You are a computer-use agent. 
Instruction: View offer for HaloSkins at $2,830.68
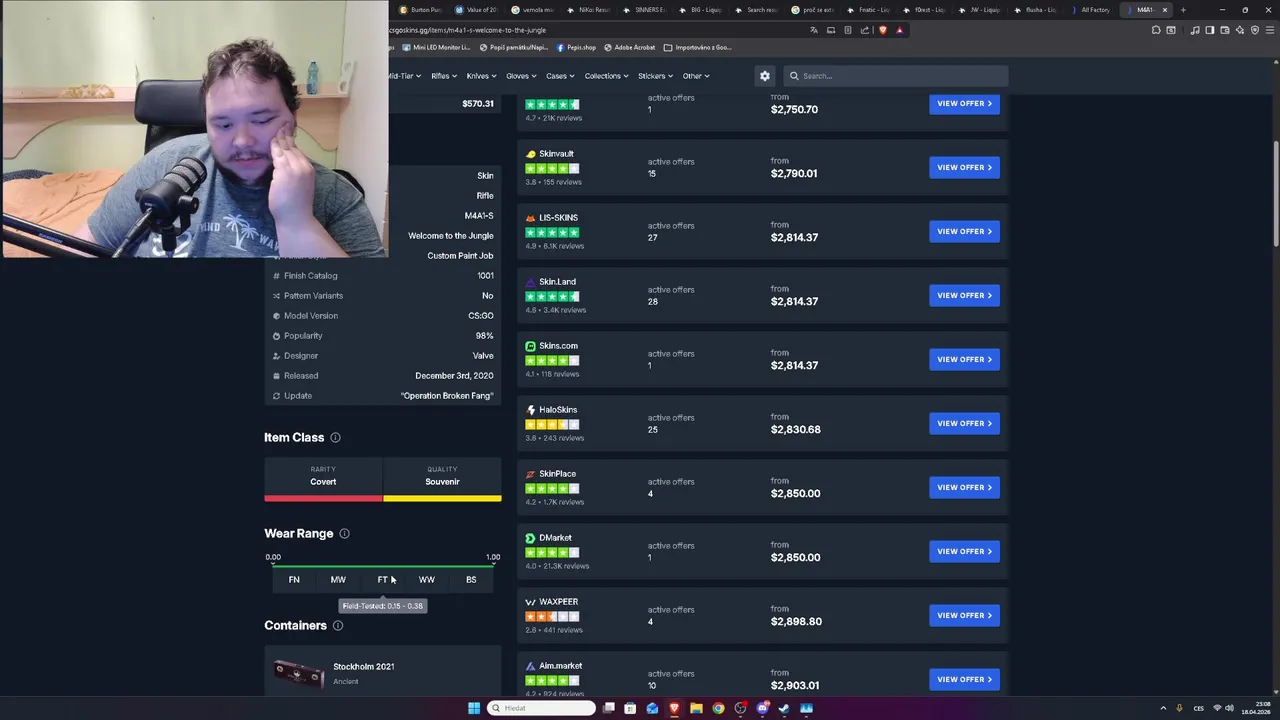coord(964,424)
